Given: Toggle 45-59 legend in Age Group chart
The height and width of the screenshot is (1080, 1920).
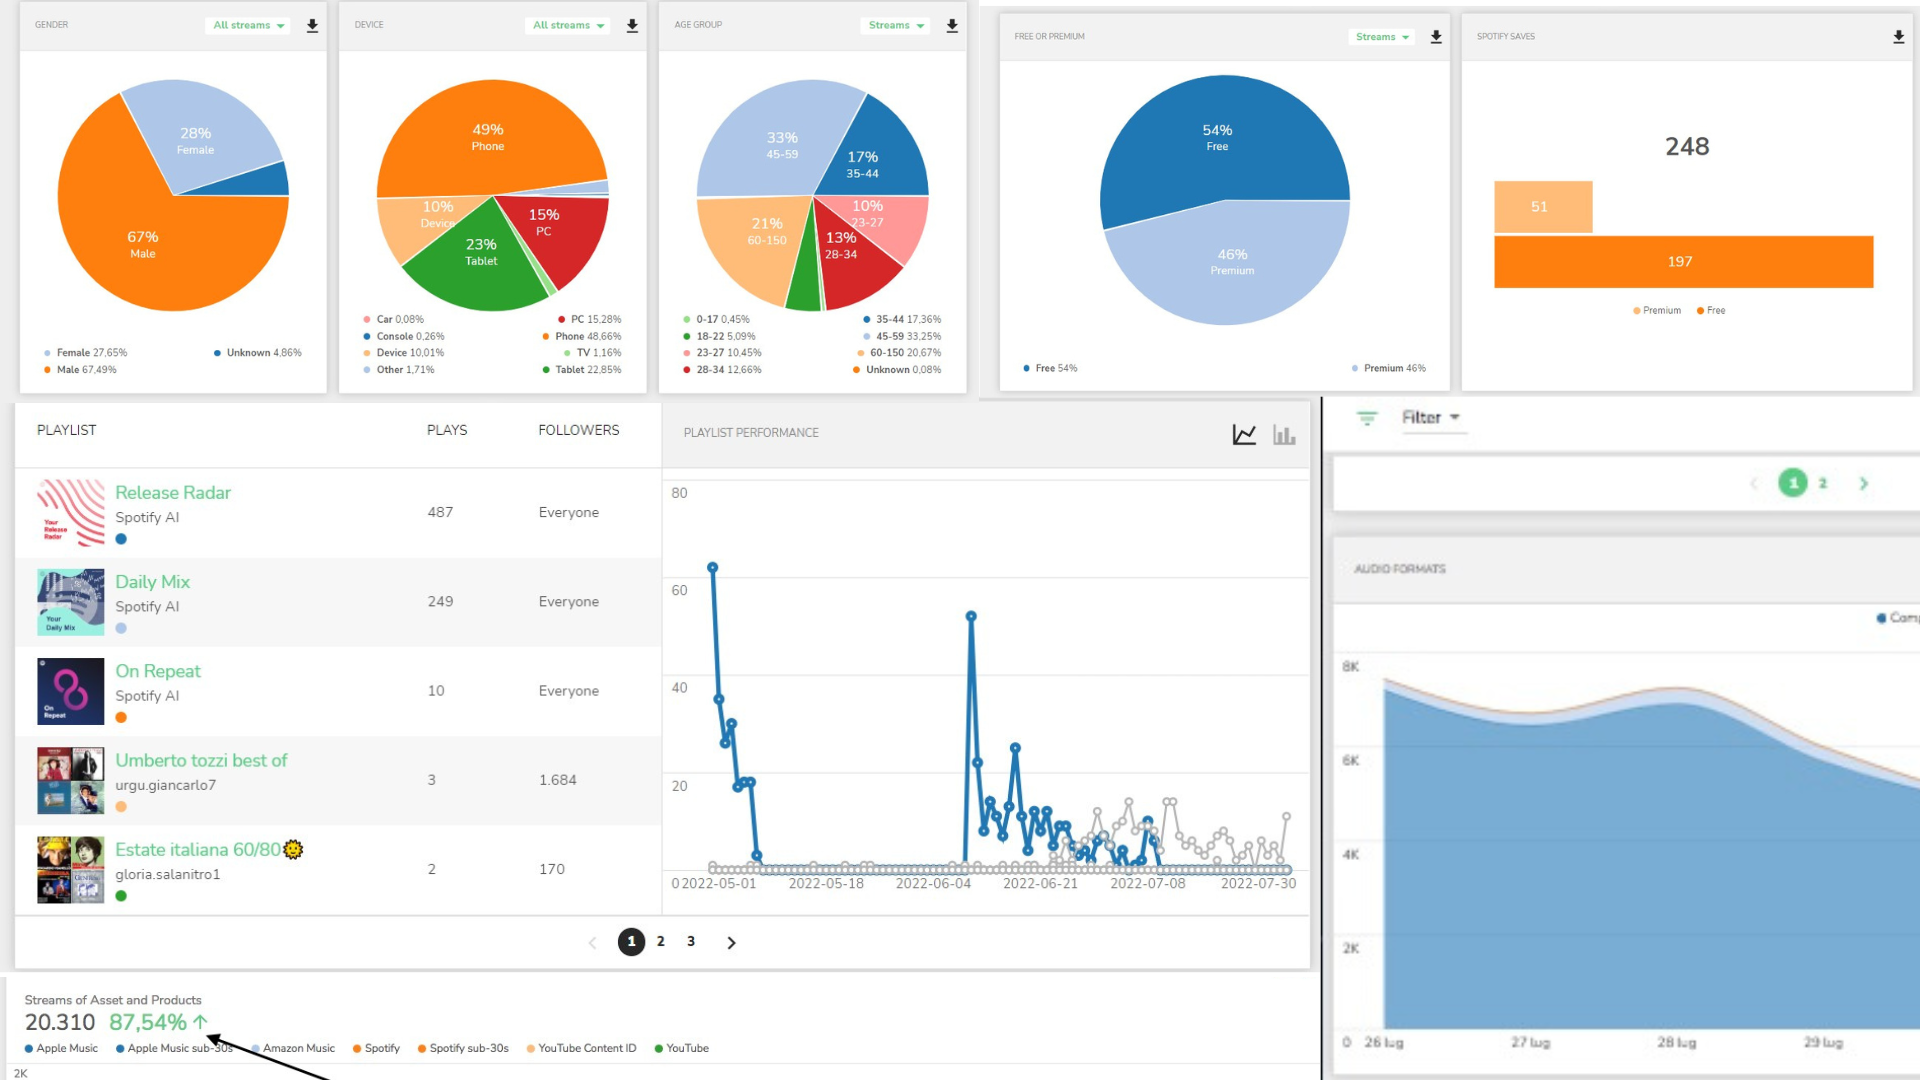Looking at the screenshot, I should [902, 337].
